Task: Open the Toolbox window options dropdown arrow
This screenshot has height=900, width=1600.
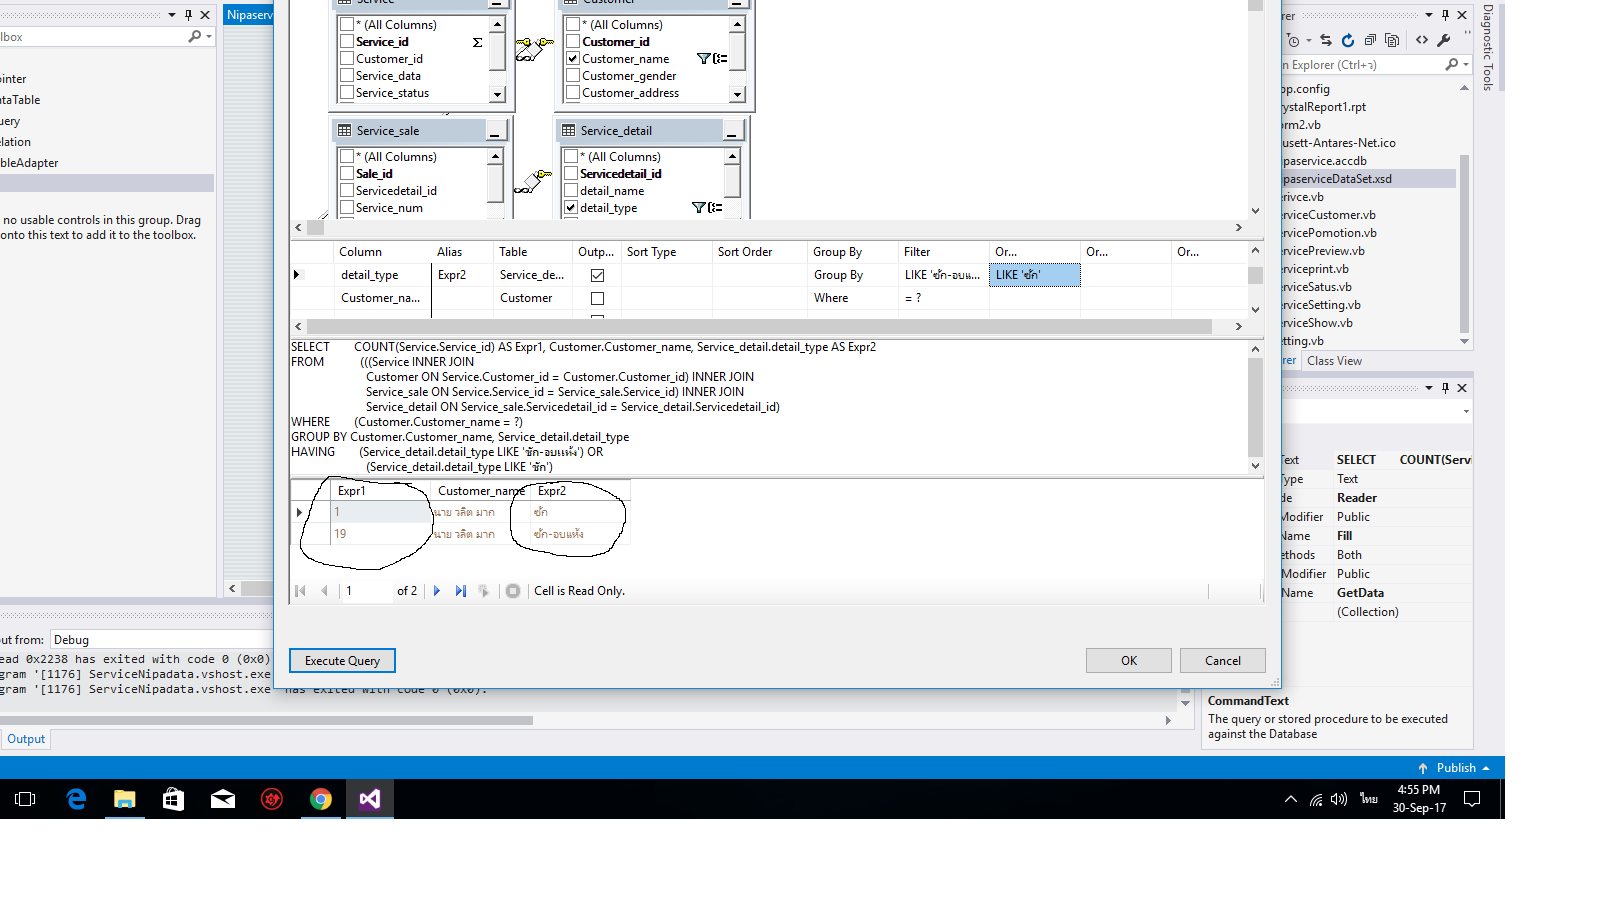Action: 172,15
